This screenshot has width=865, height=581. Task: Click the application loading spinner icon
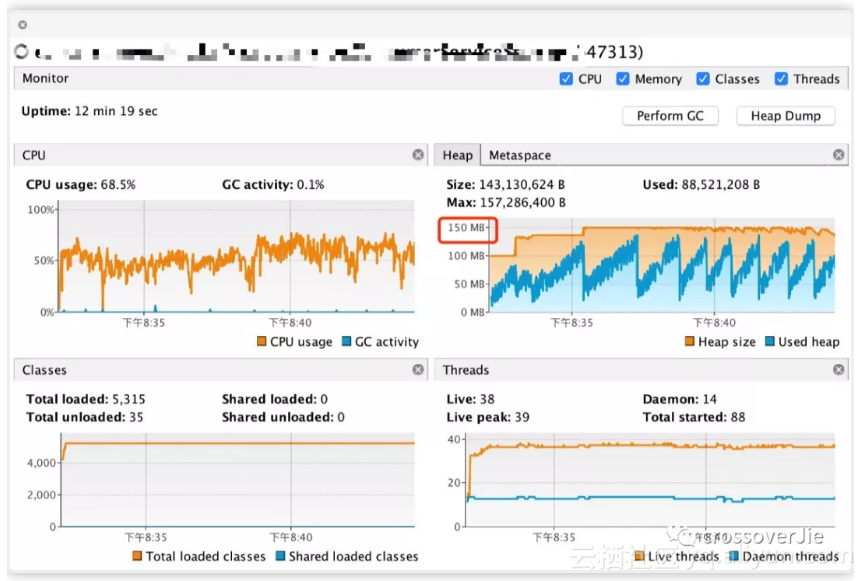point(22,52)
